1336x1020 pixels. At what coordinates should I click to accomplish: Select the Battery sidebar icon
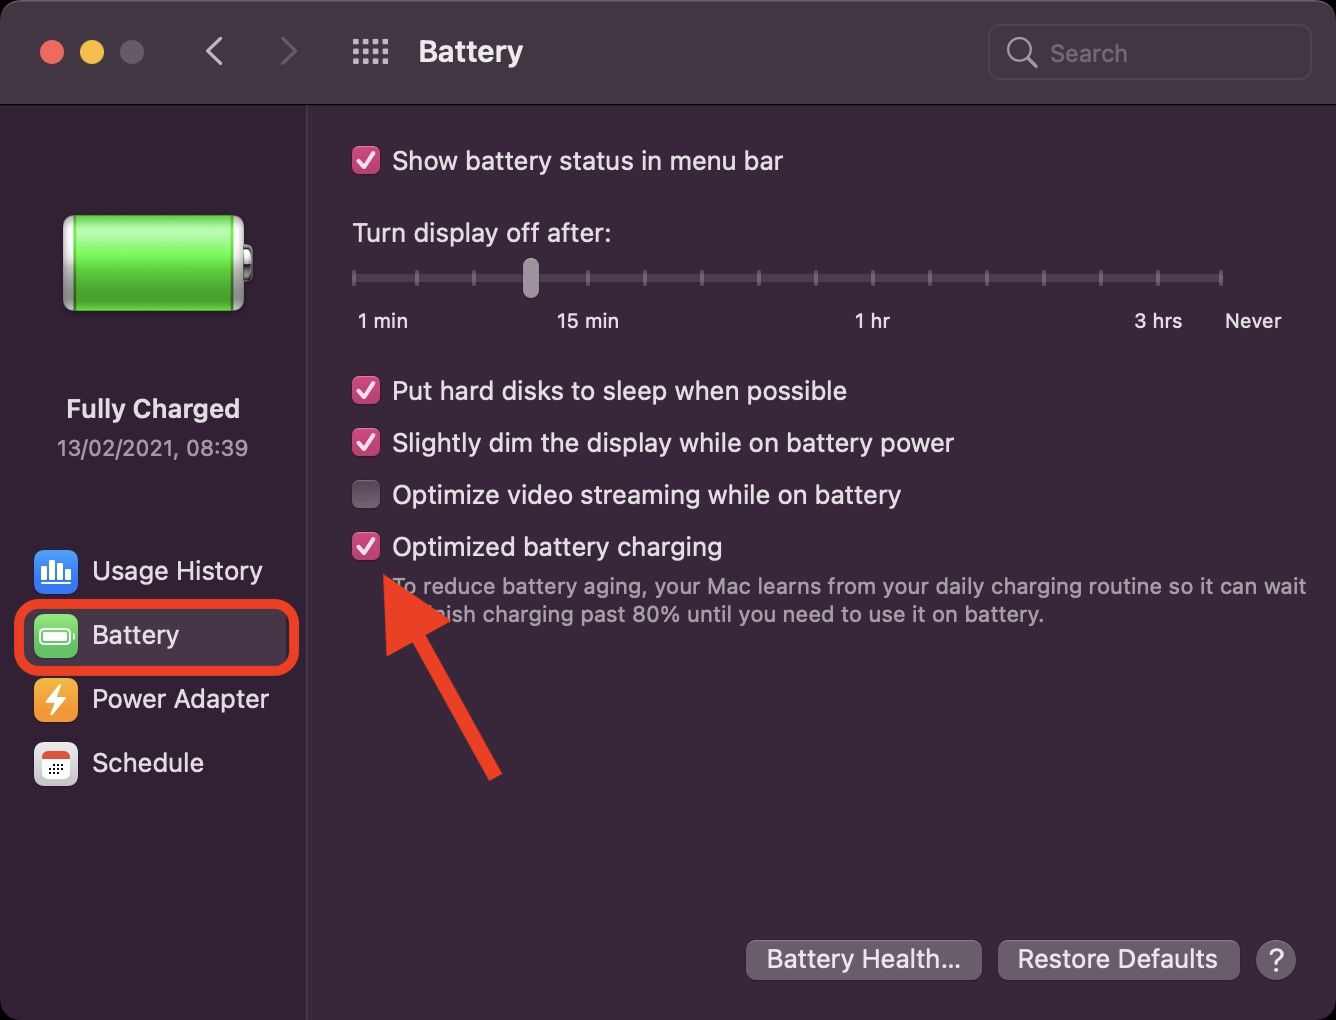click(55, 635)
